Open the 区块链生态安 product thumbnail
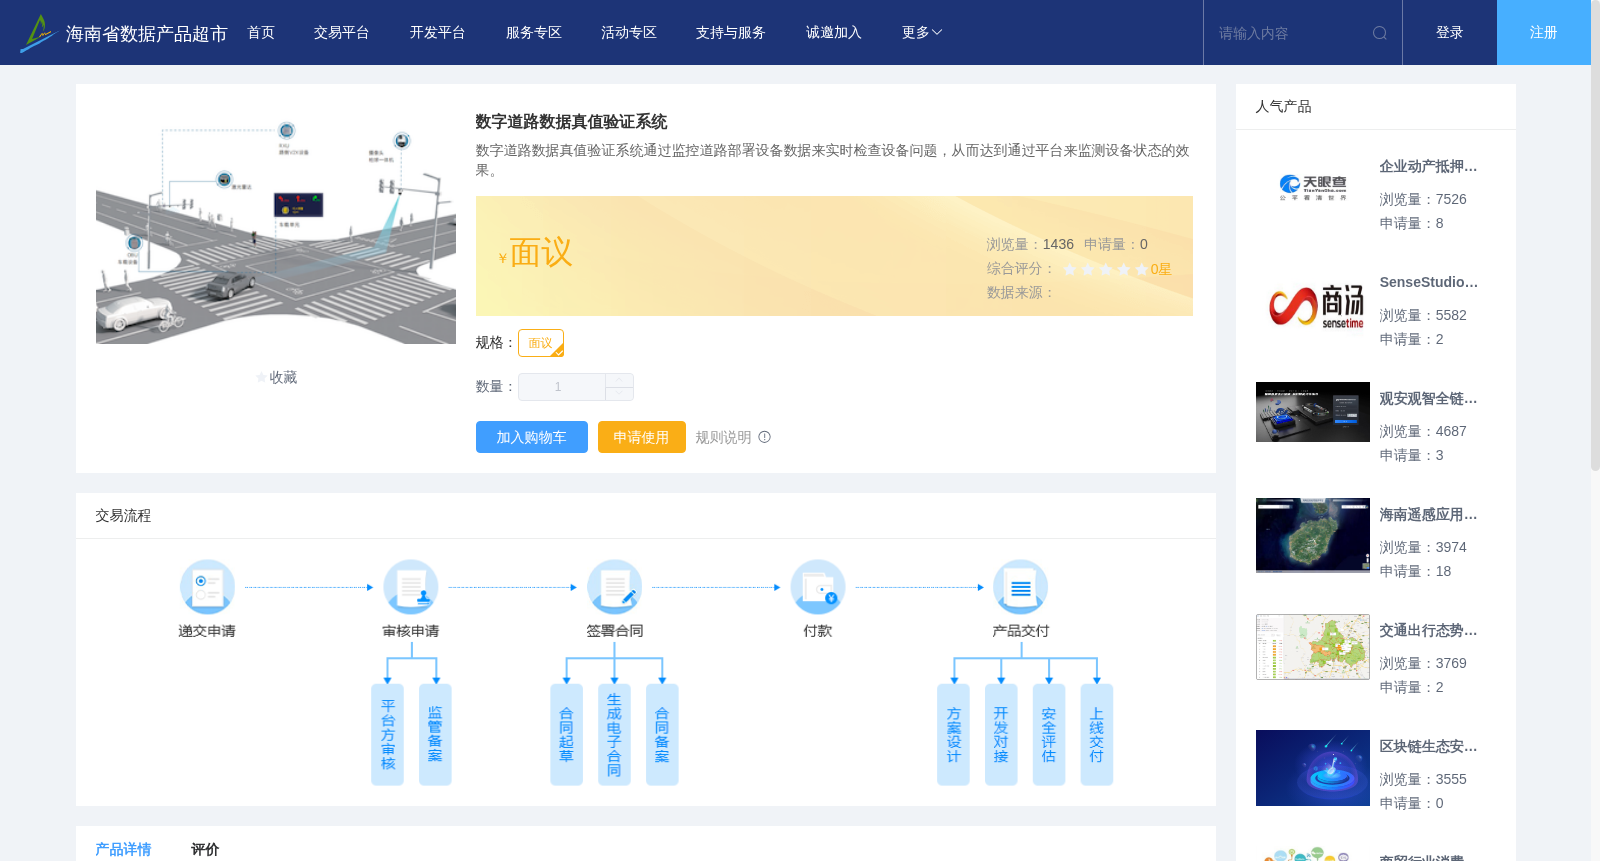This screenshot has width=1600, height=861. 1313,768
